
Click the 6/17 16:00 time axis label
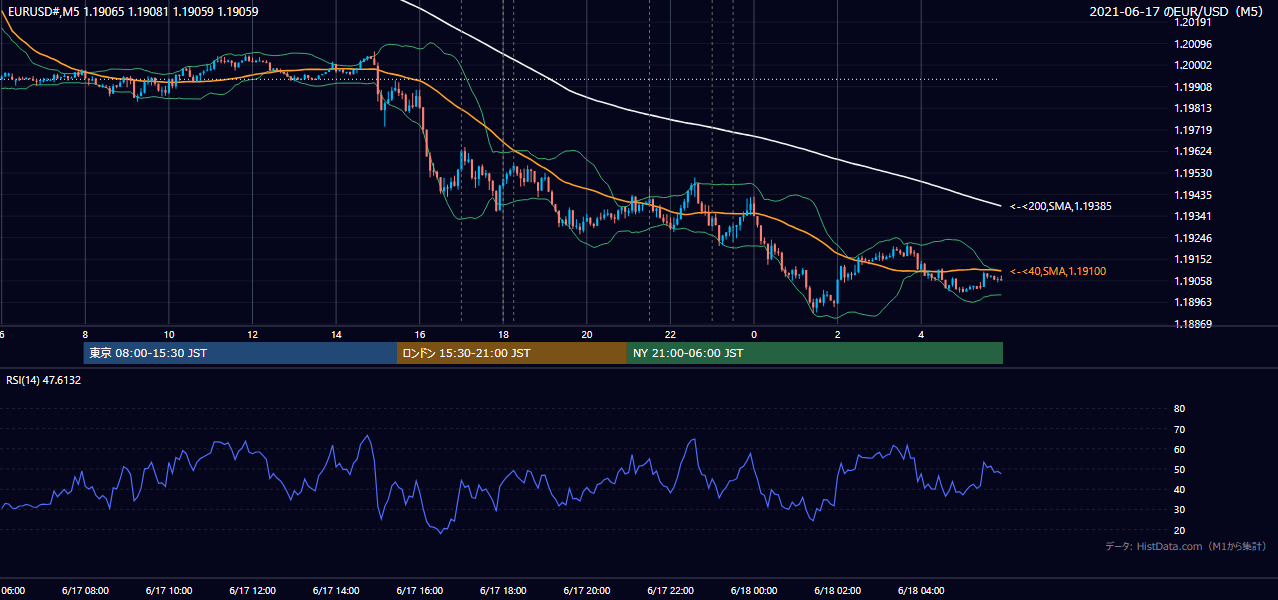tap(419, 590)
